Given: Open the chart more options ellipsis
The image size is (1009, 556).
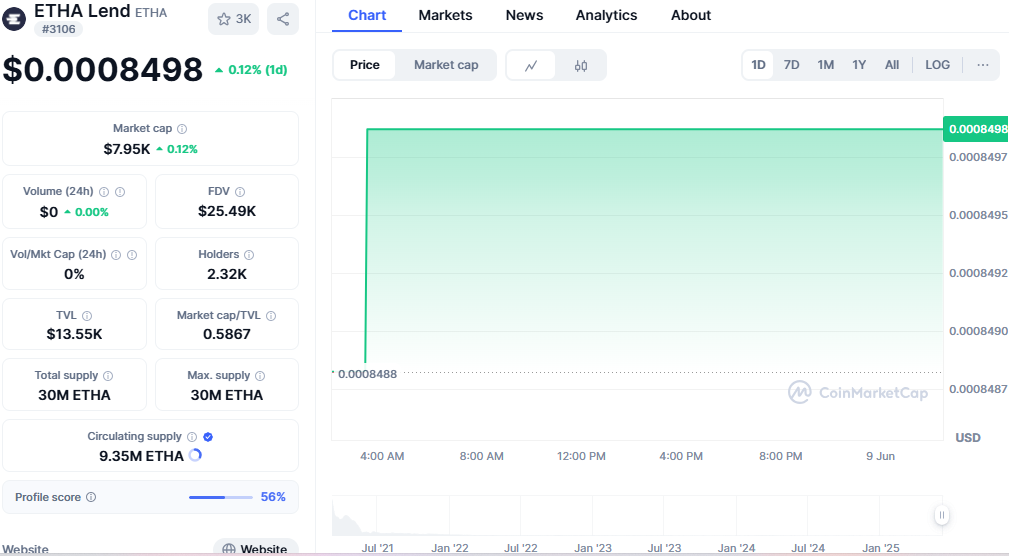Looking at the screenshot, I should (983, 65).
